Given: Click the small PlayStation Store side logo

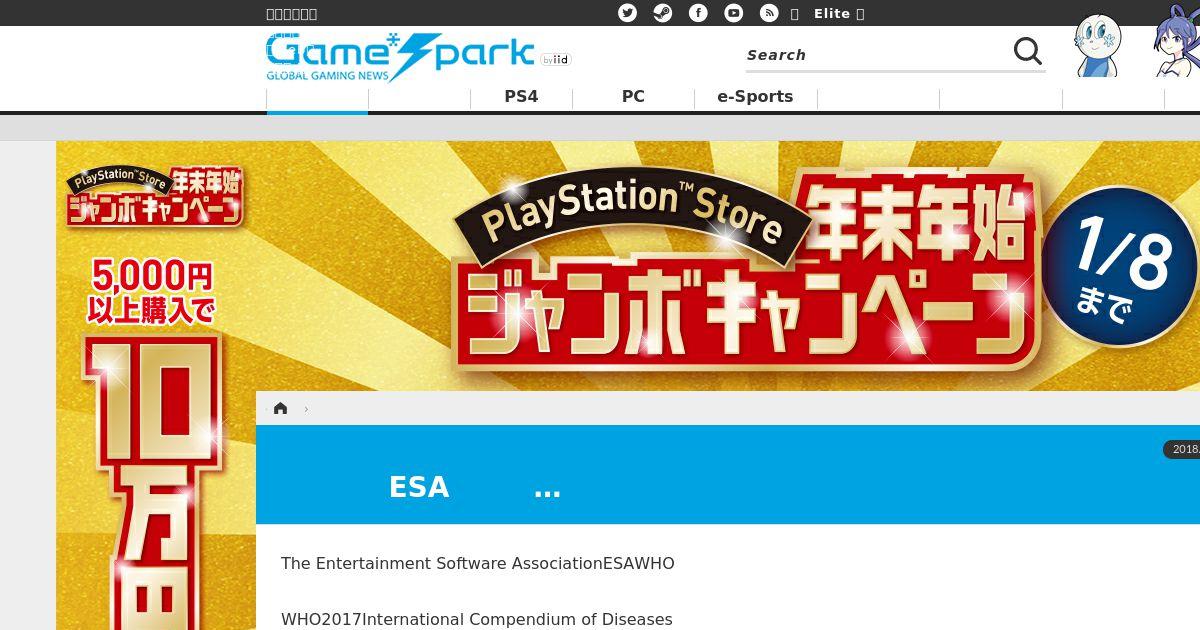Looking at the screenshot, I should 155,196.
